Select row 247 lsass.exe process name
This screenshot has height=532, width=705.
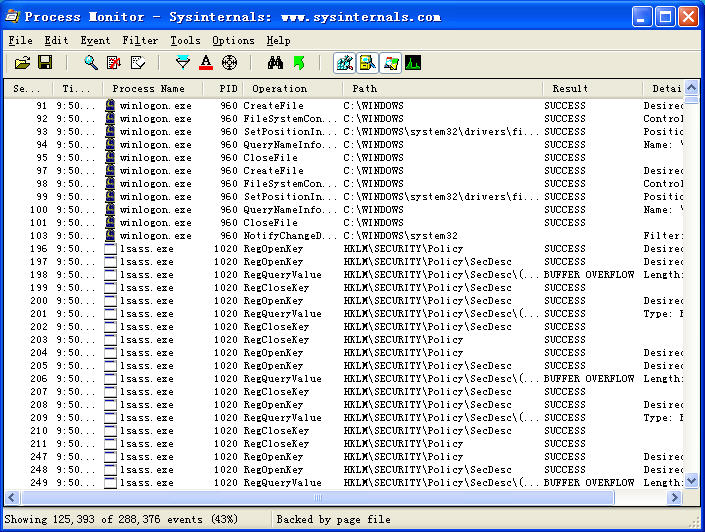point(147,457)
